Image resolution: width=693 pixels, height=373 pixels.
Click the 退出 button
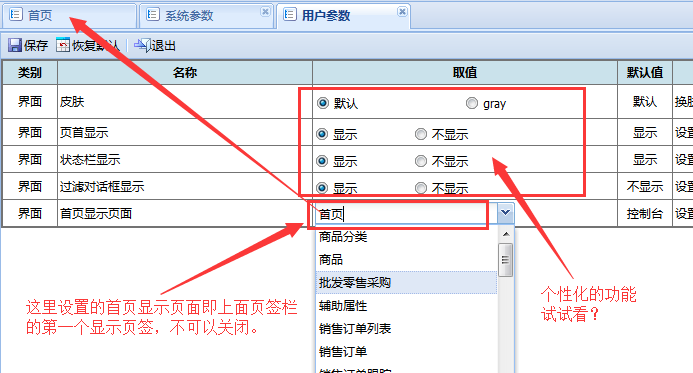[x=155, y=45]
